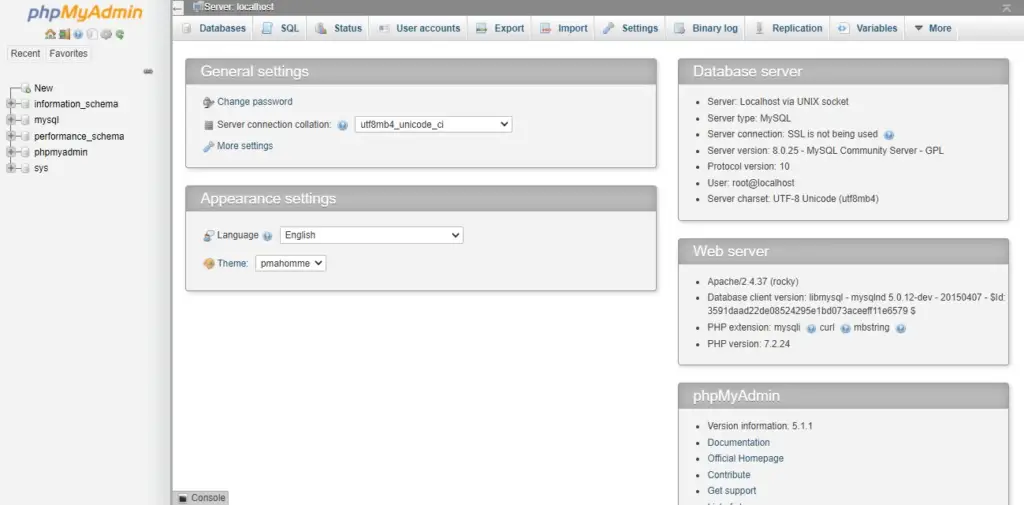Collapse navigation panel arrow in top bar

(178, 7)
